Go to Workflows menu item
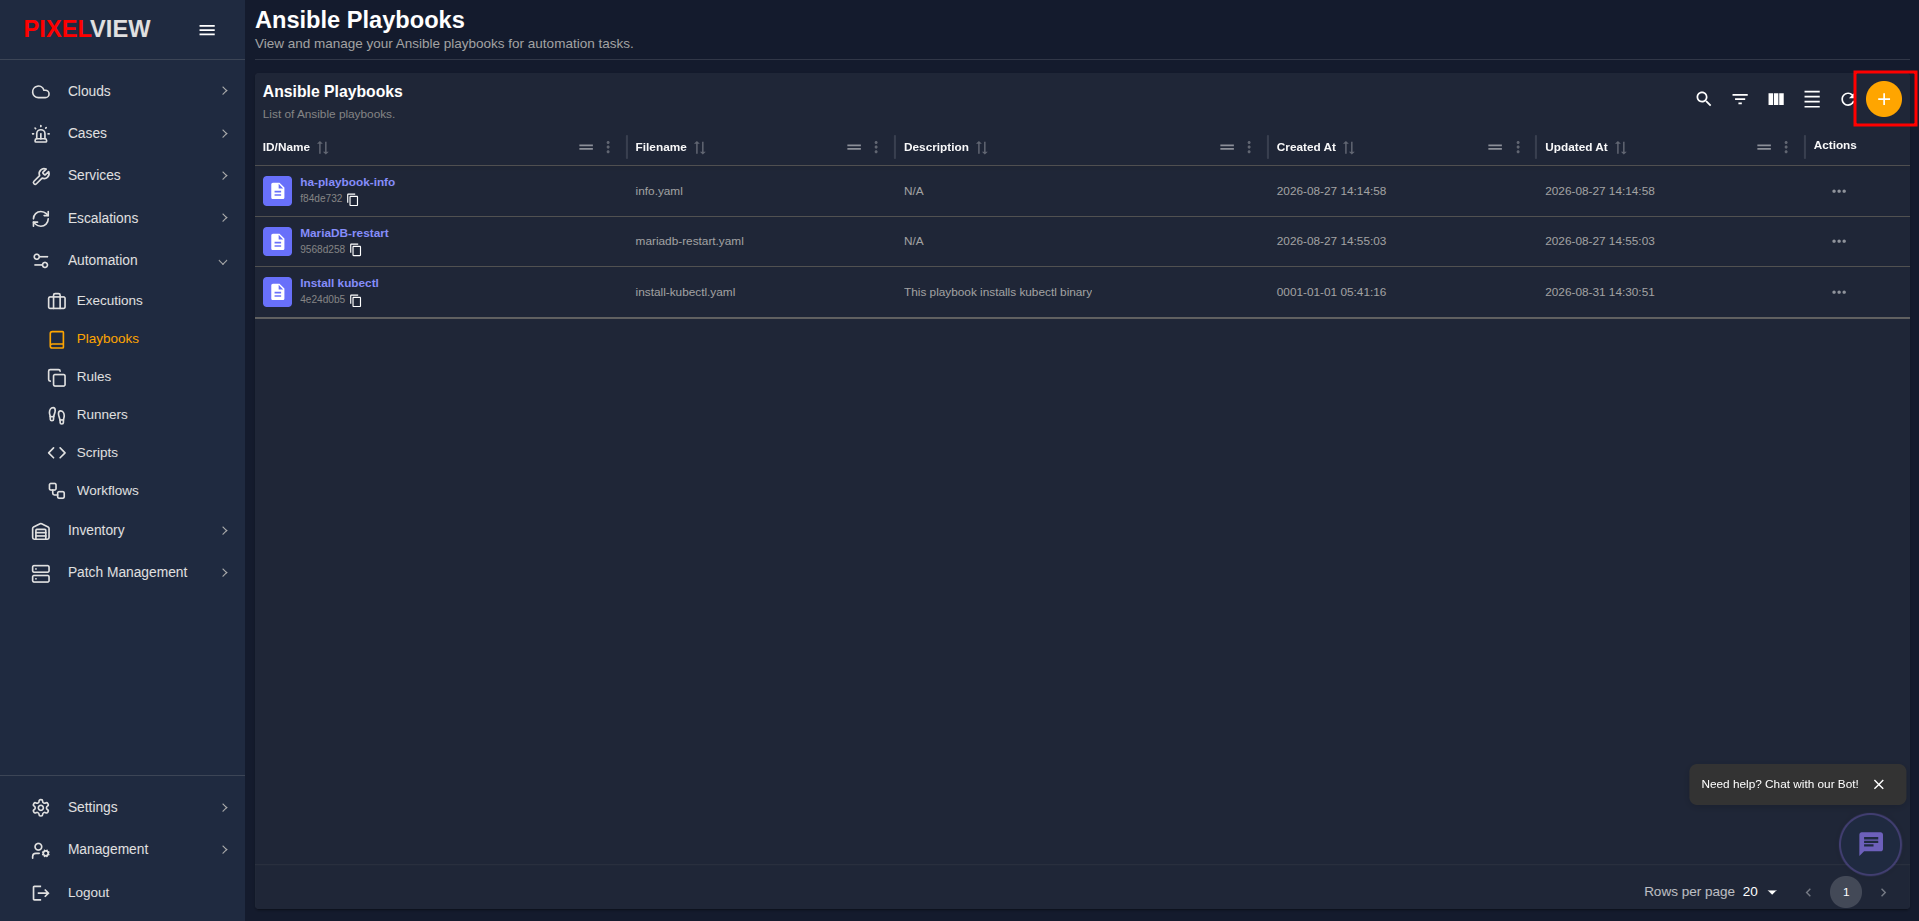The image size is (1919, 921). click(108, 491)
